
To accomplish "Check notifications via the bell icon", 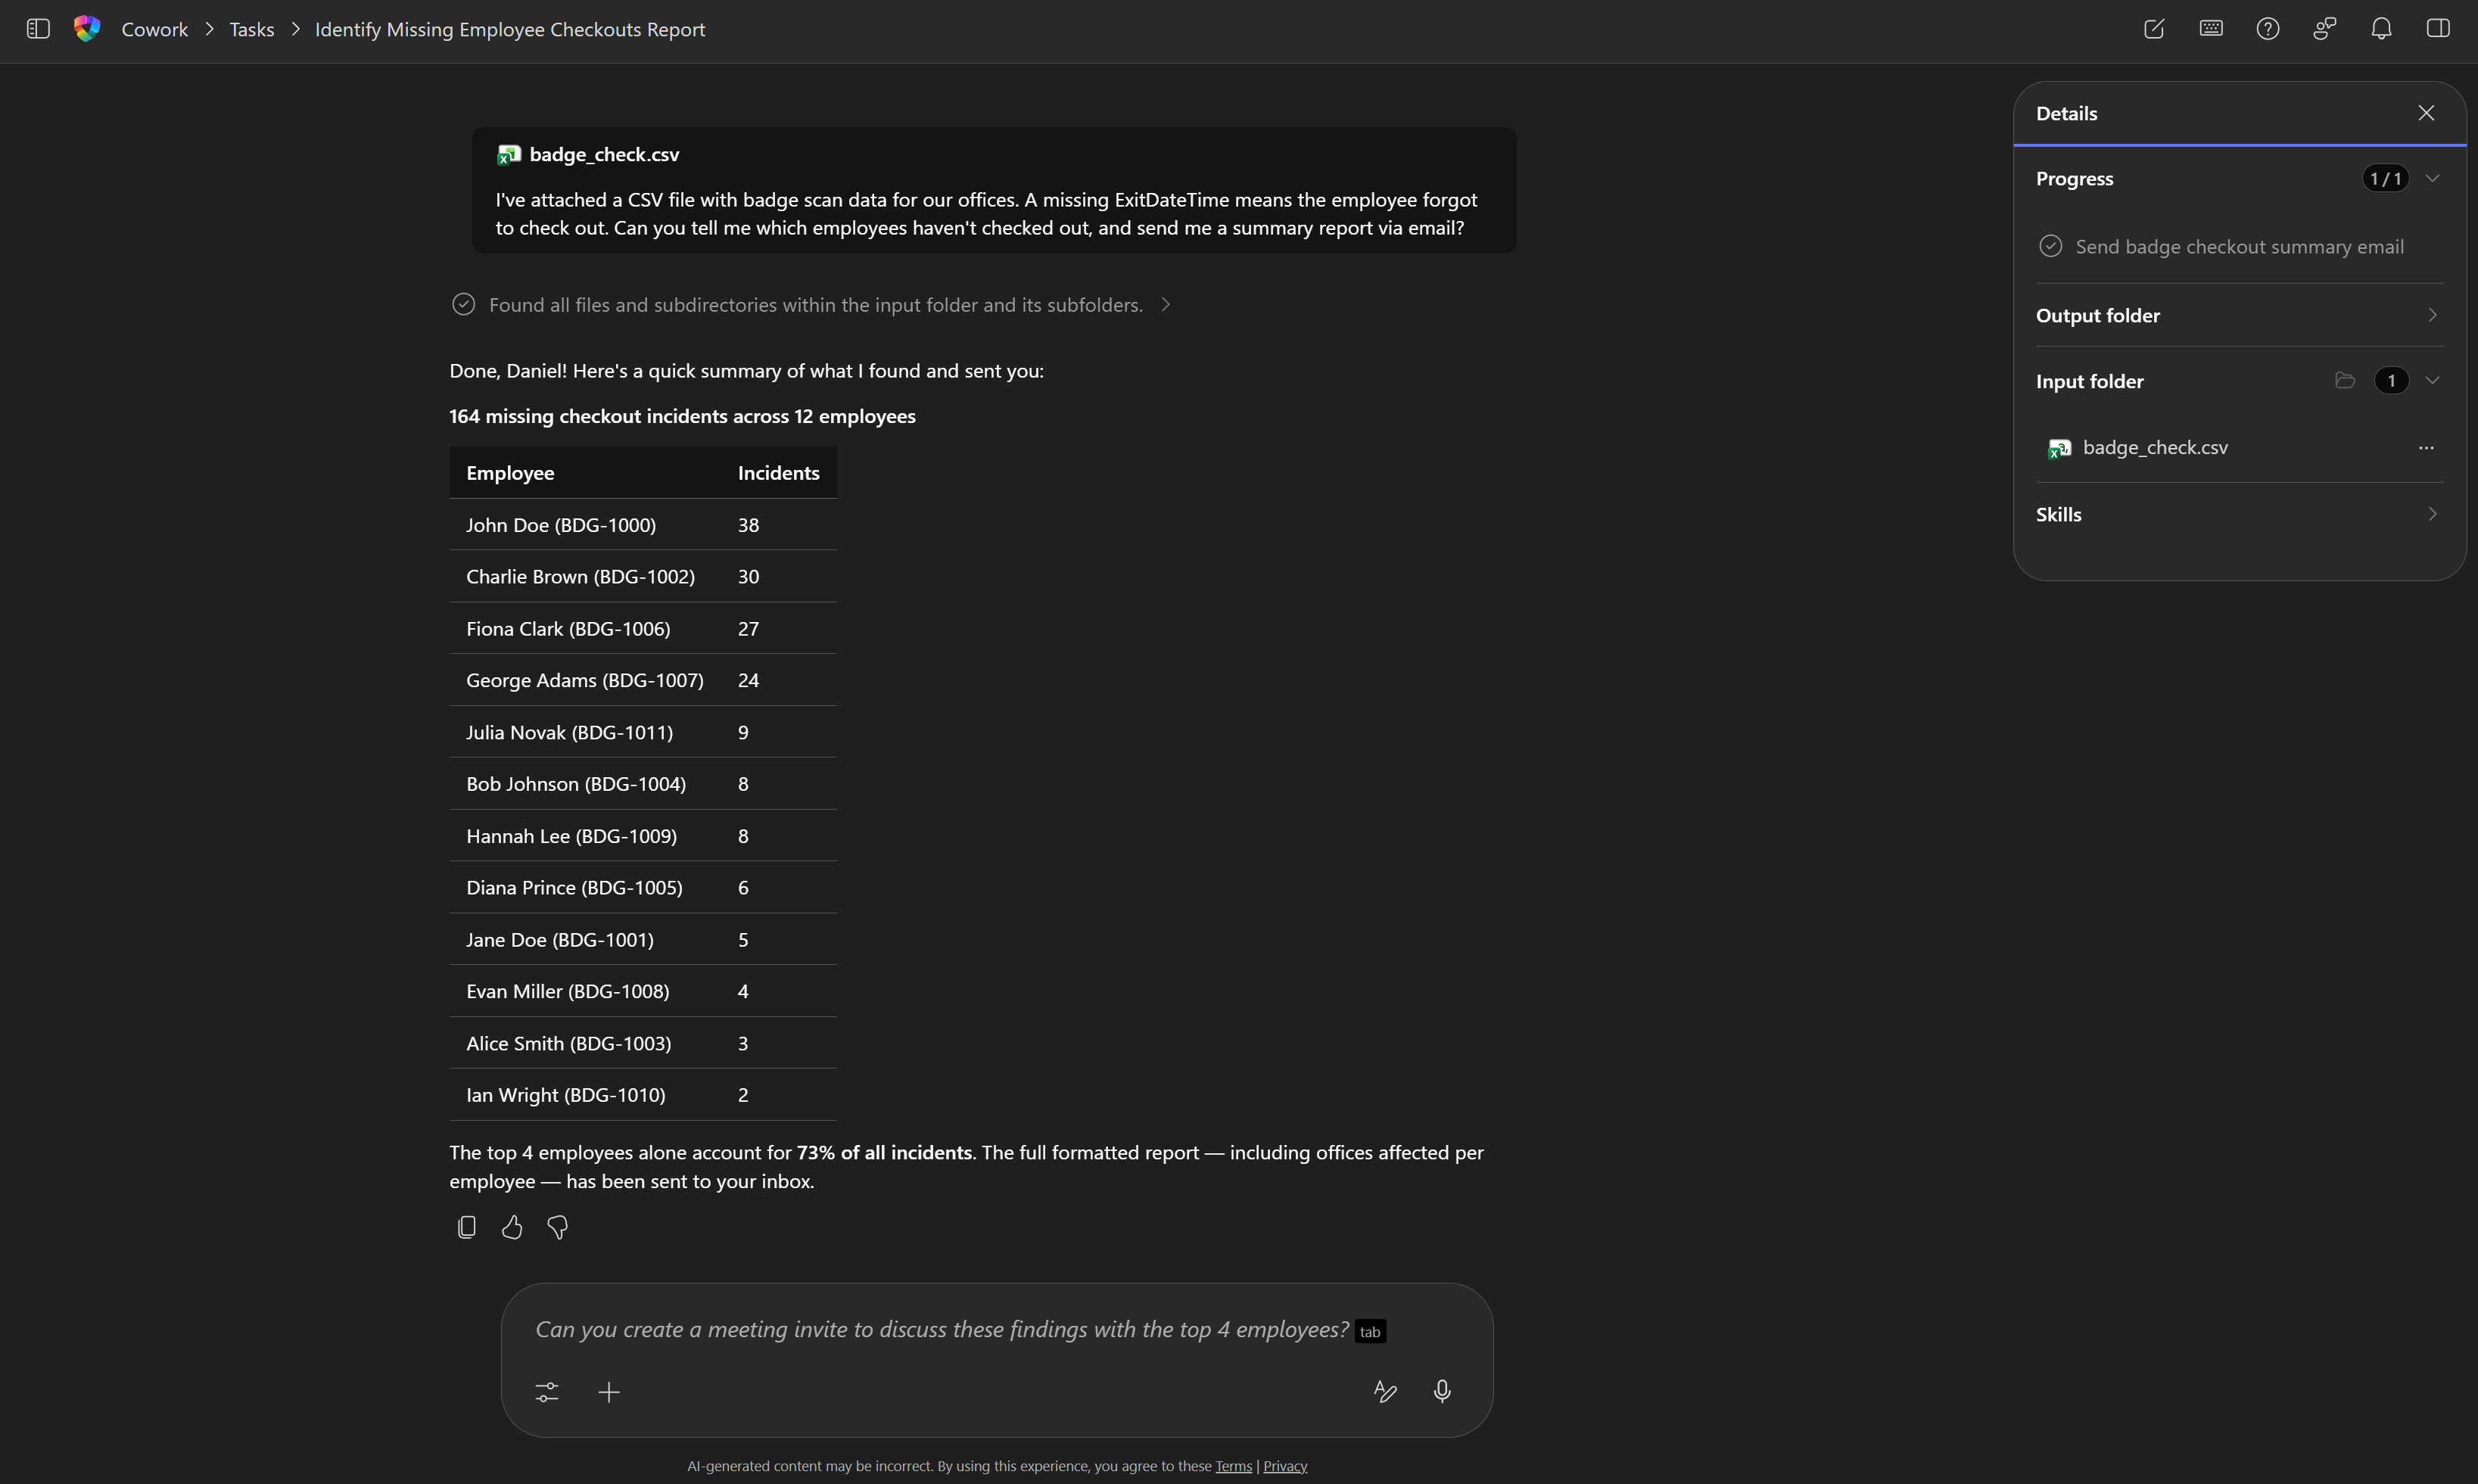I will pyautogui.click(x=2381, y=29).
